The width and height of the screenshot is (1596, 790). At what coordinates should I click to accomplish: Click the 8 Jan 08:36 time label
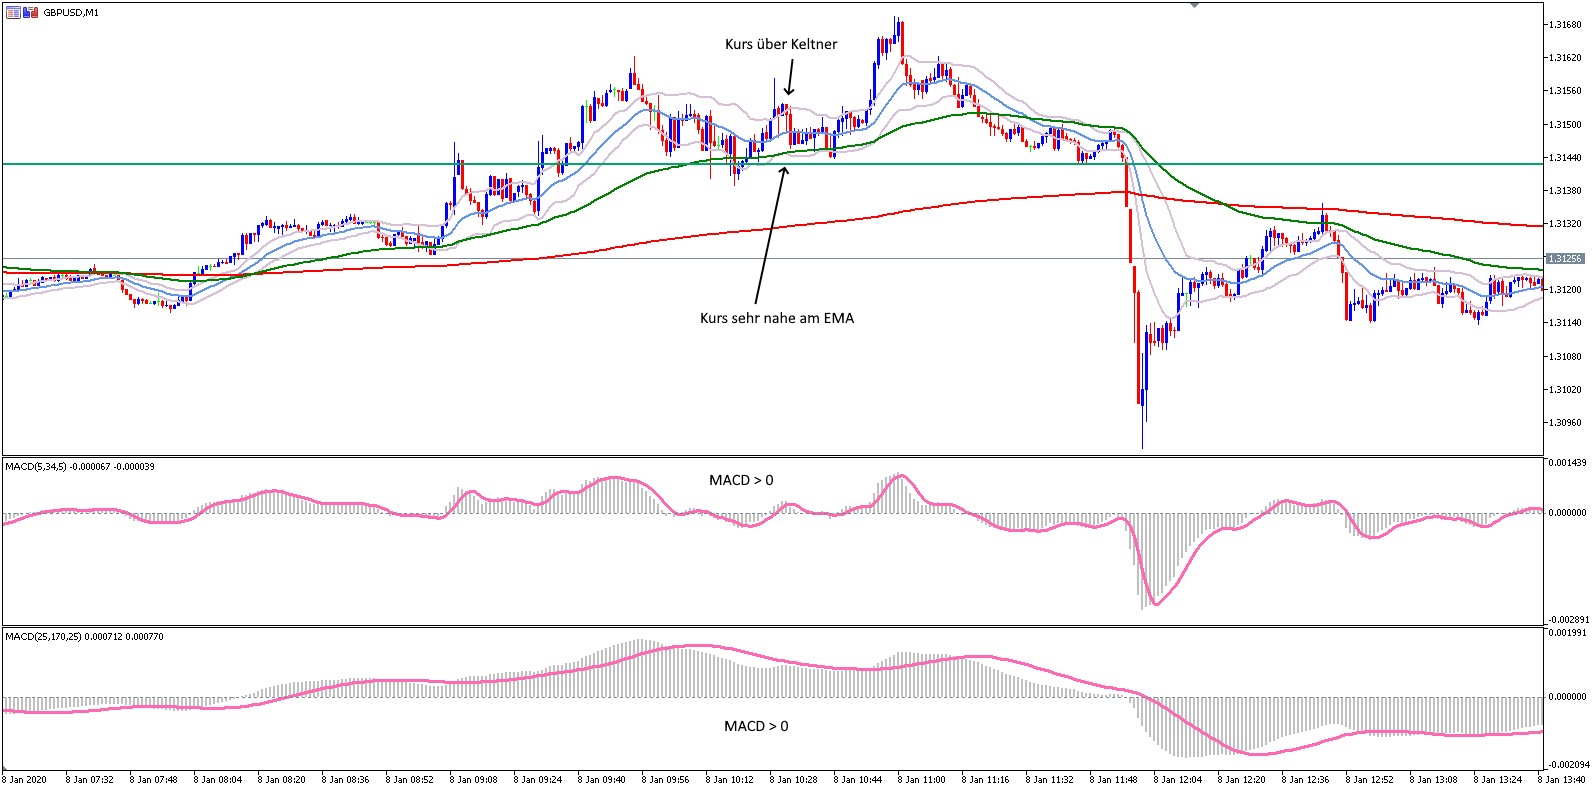(346, 779)
